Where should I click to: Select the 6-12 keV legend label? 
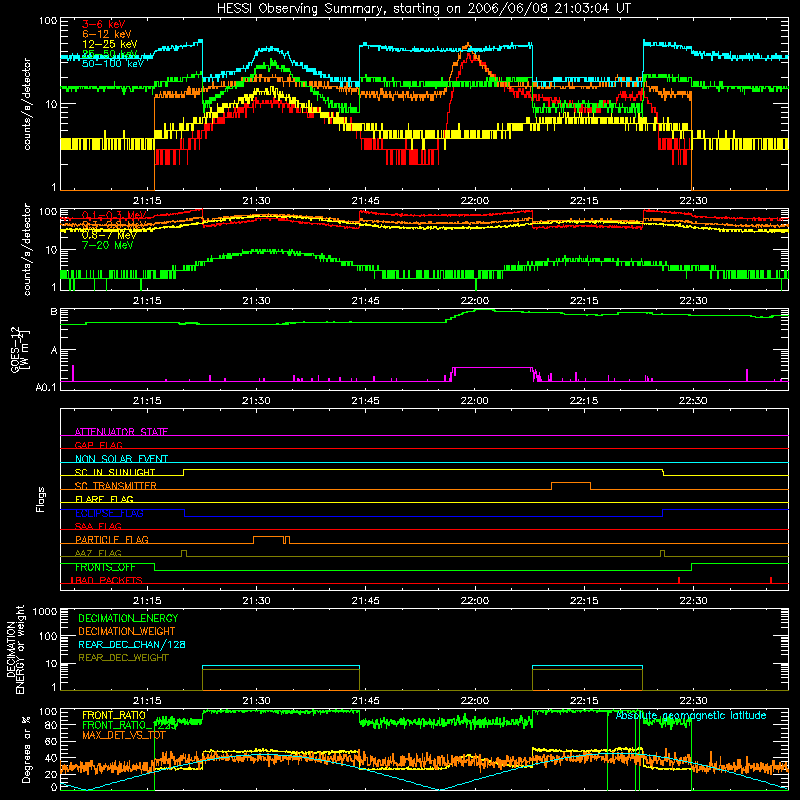tap(107, 34)
